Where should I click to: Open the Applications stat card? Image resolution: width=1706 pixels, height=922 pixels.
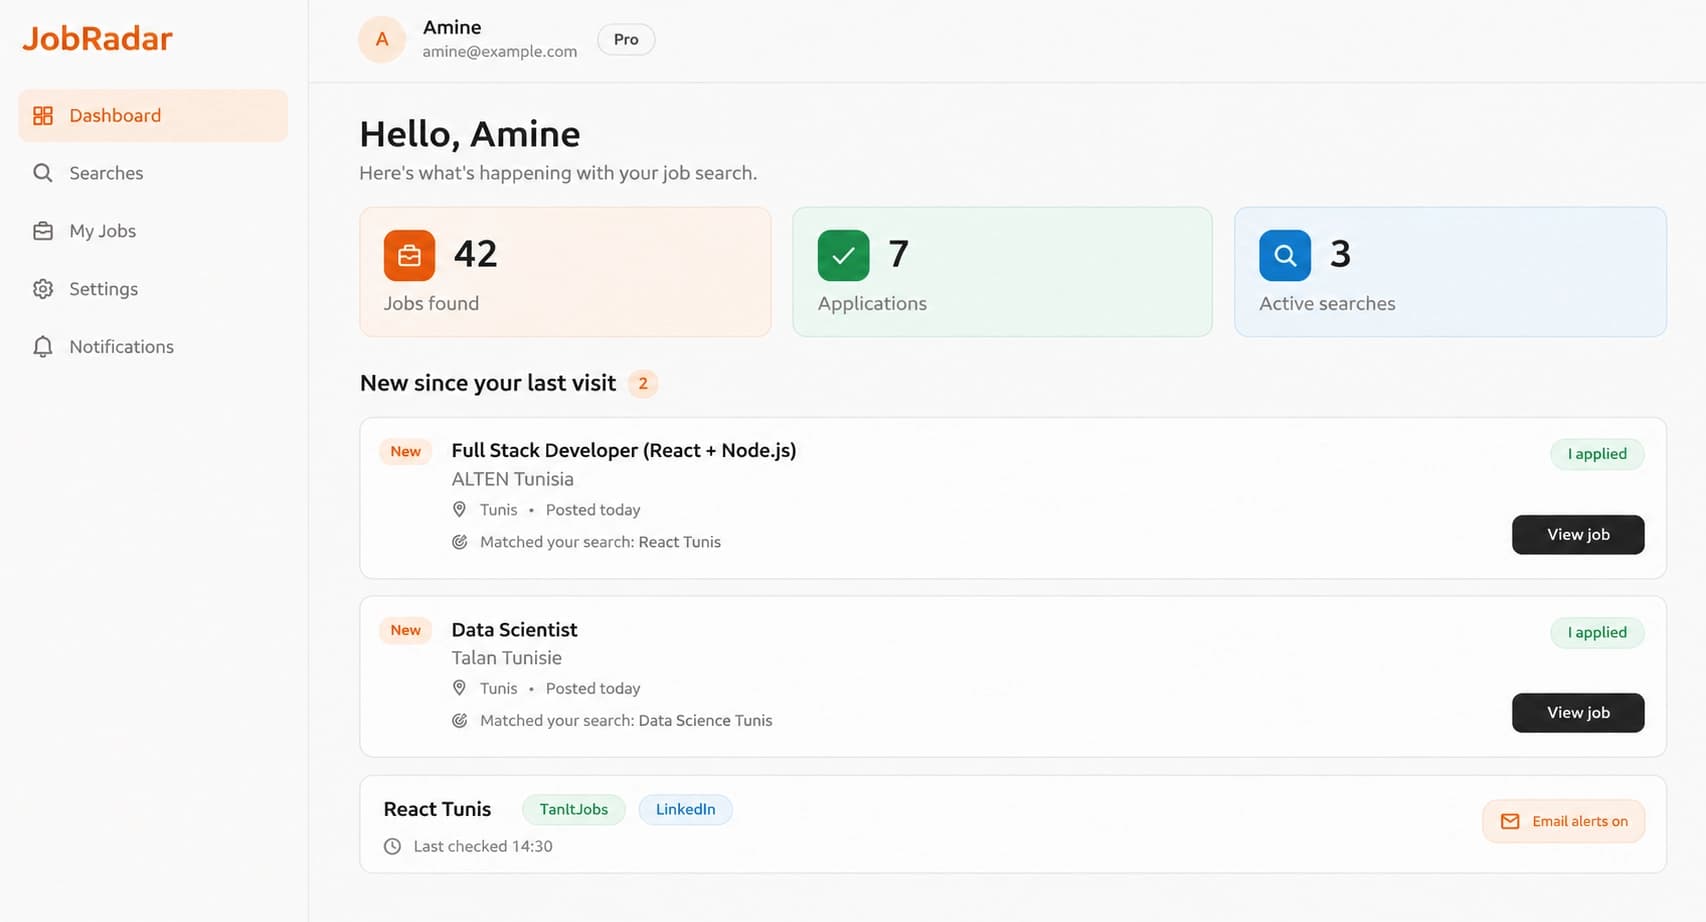point(1002,272)
